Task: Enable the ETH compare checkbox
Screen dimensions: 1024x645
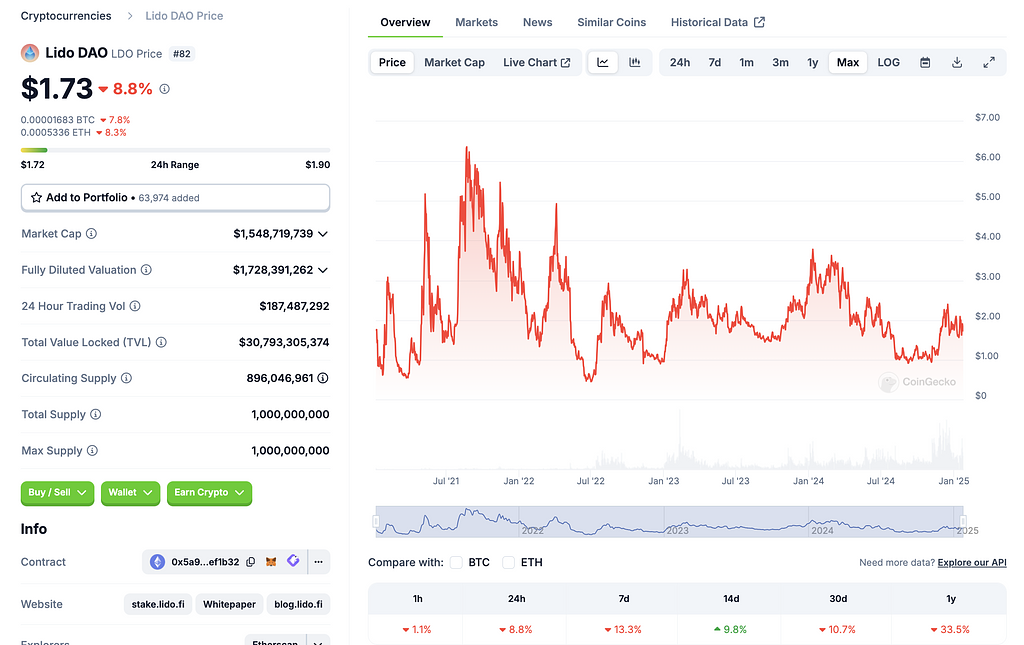Action: point(509,563)
